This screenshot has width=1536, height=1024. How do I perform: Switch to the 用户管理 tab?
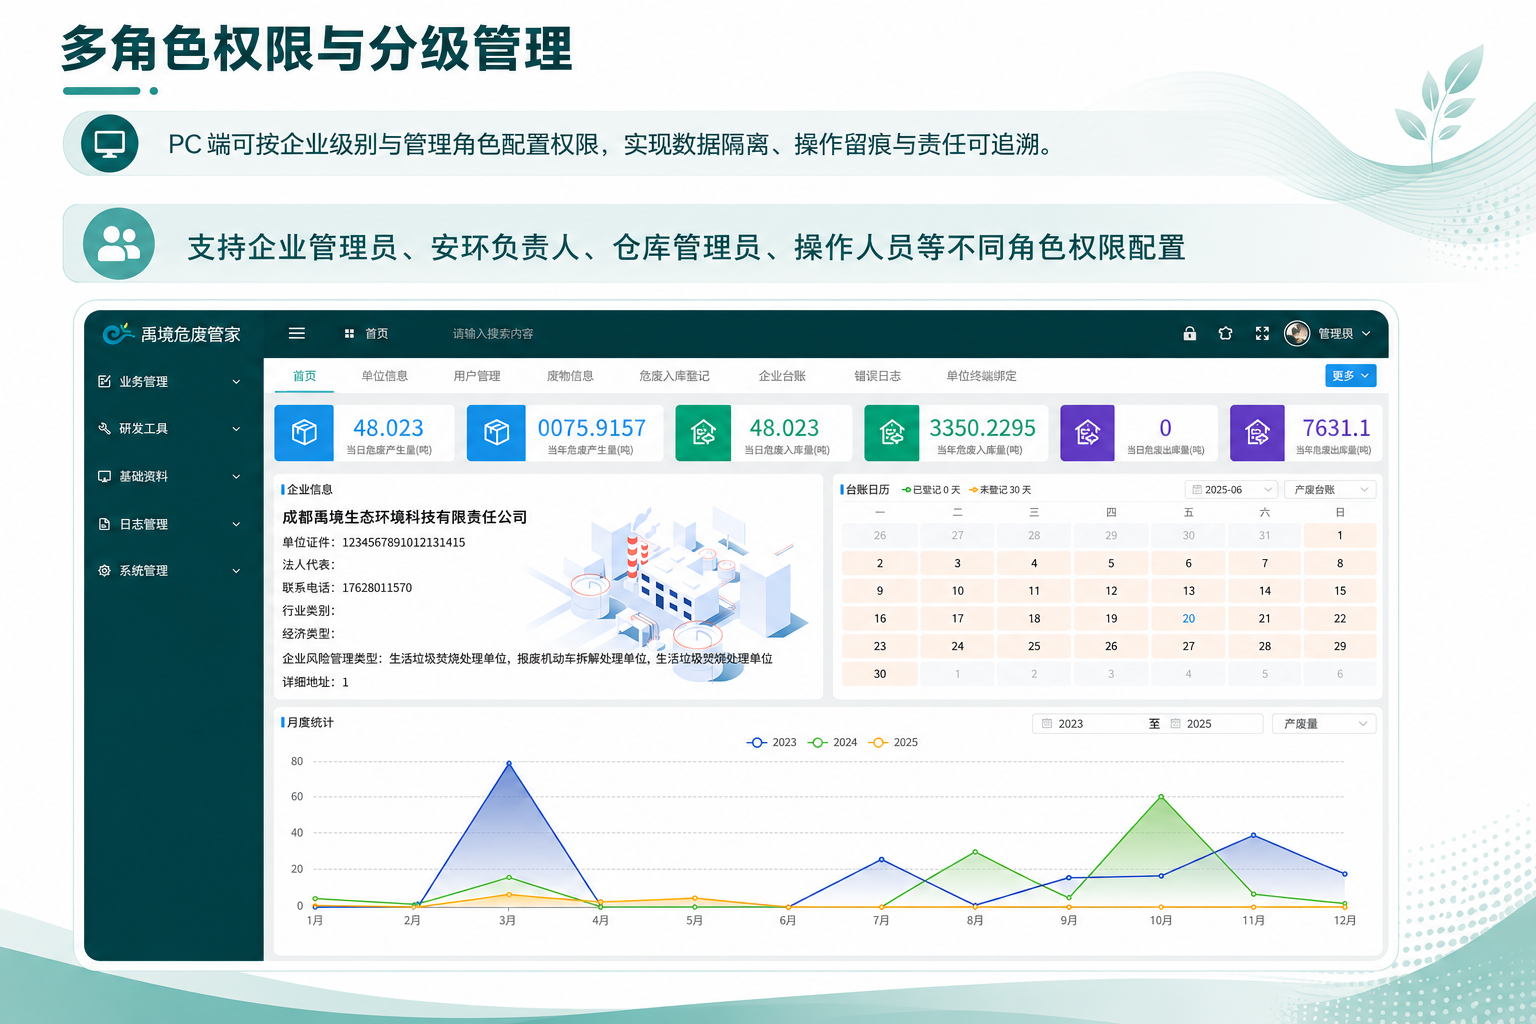477,376
